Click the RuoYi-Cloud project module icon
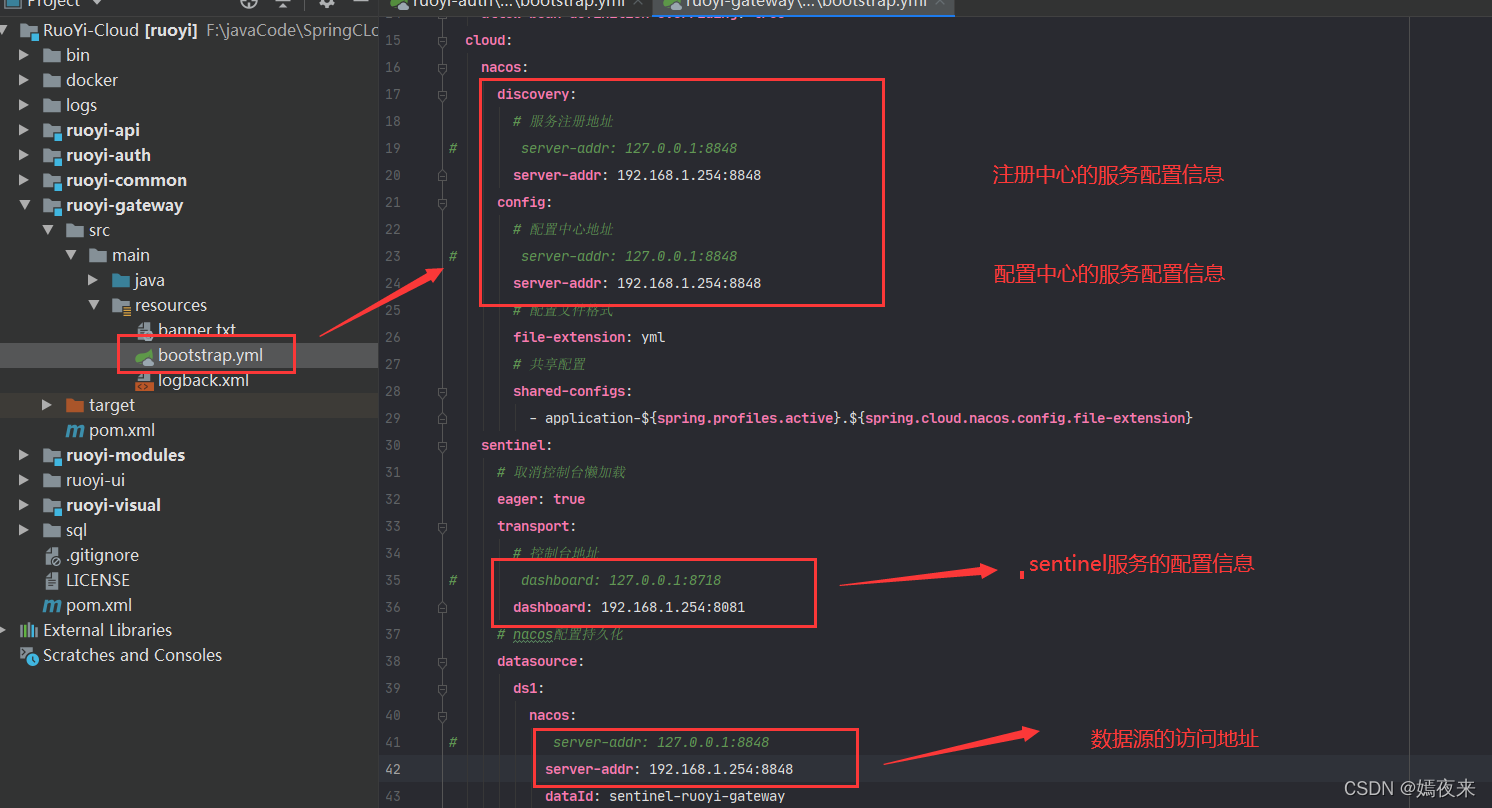Viewport: 1492px width, 808px height. pos(29,31)
